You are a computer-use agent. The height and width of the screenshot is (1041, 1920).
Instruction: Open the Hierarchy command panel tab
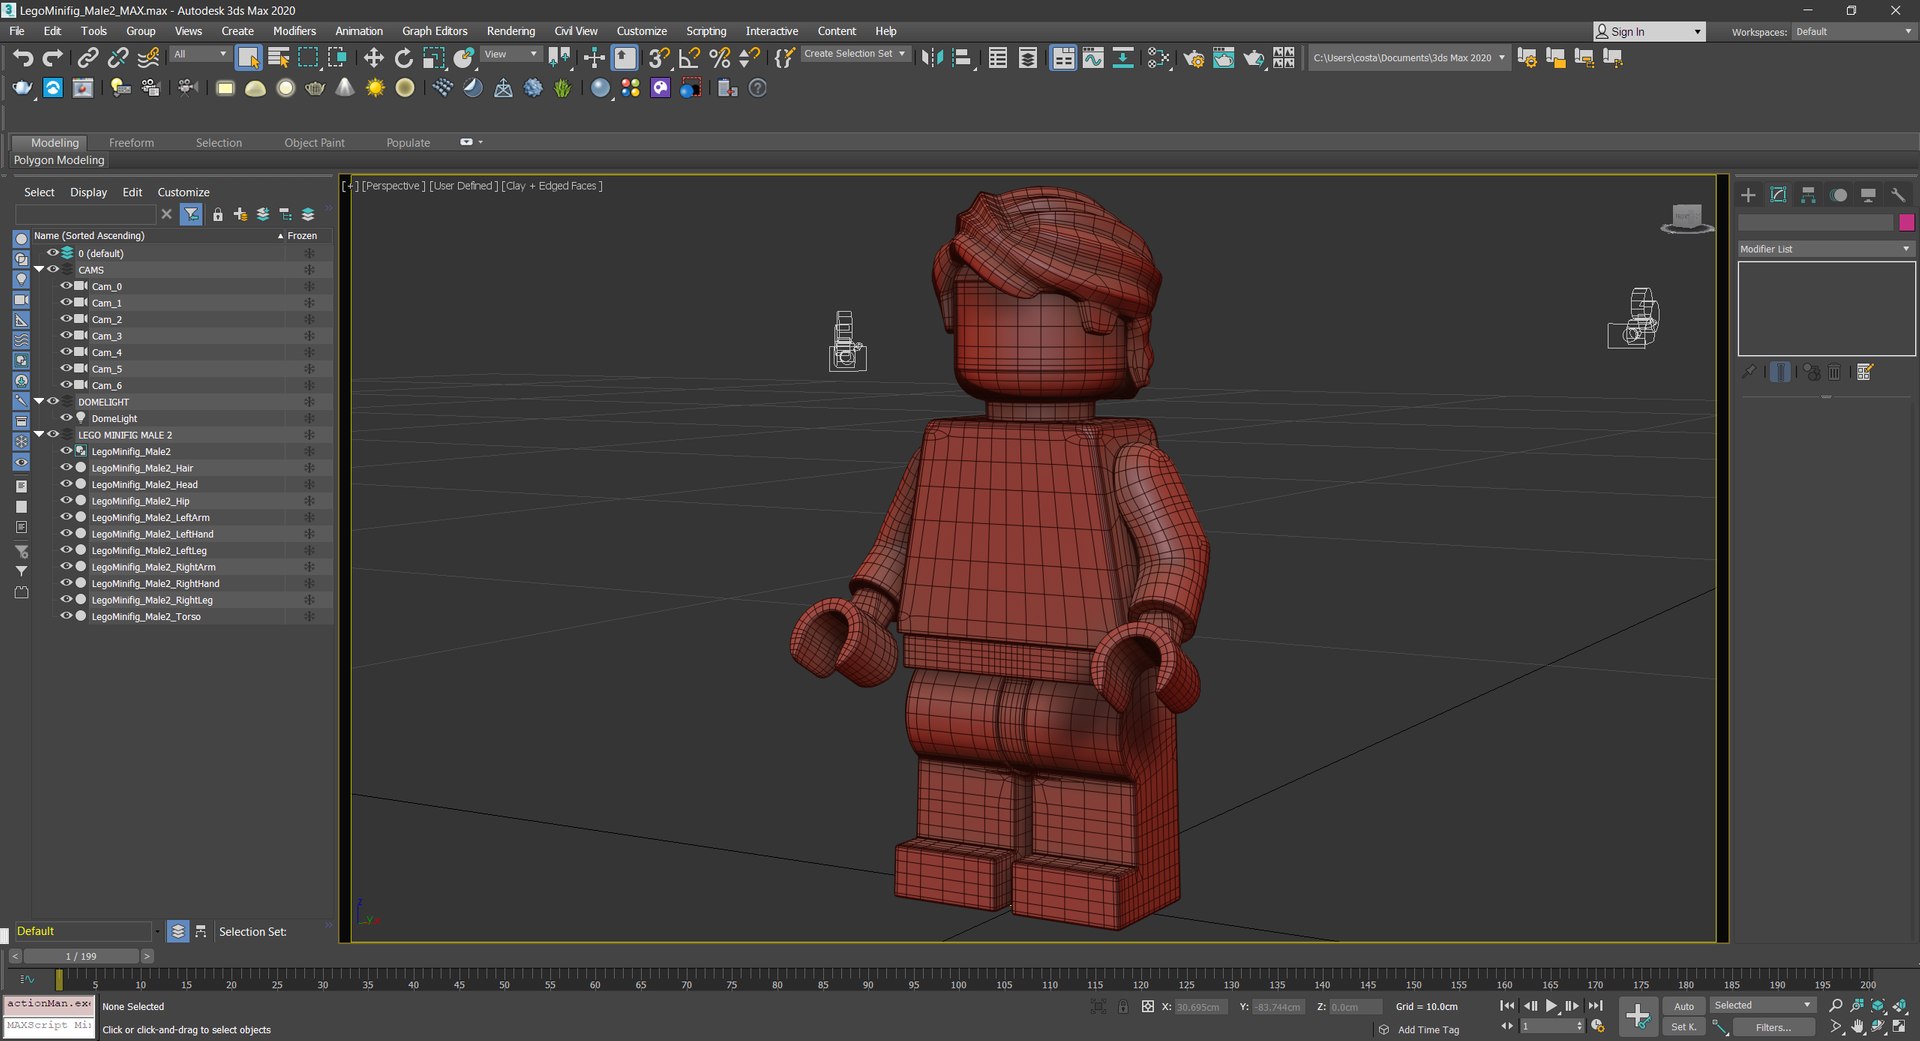click(1808, 195)
